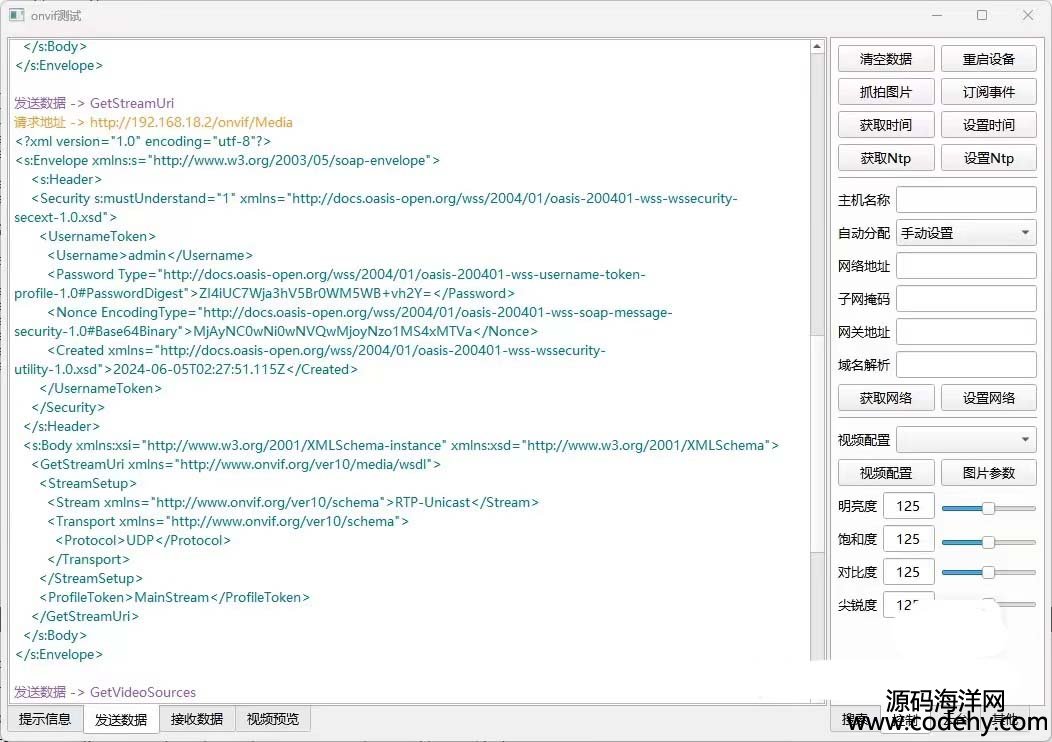This screenshot has height=742, width=1052.
Task: Click the onvif app icon in title bar
Action: point(16,15)
